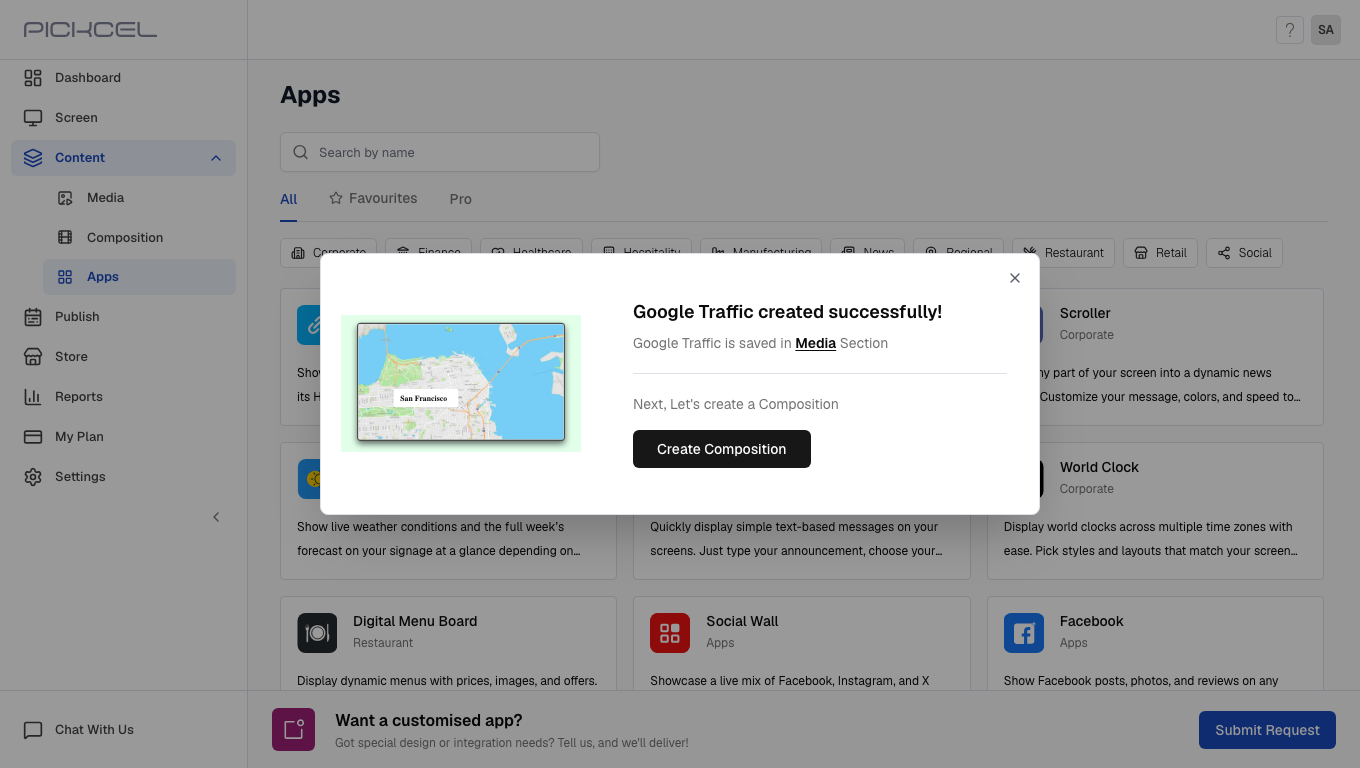Switch to the Pro tab
This screenshot has width=1360, height=768.
461,199
